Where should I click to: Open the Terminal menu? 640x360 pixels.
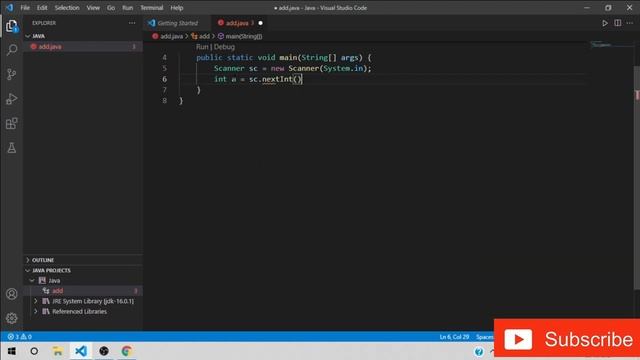pyautogui.click(x=152, y=8)
